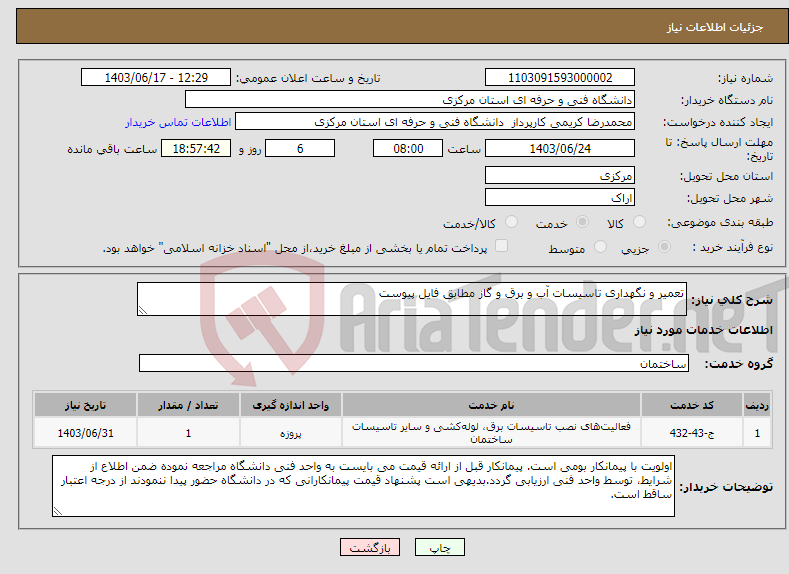Click the delivery province field مرکزی
Screen dimensions: 789x574
coord(560,176)
